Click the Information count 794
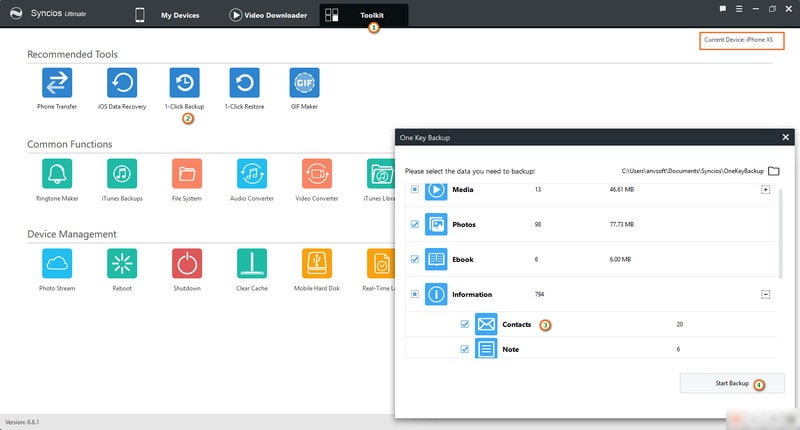The width and height of the screenshot is (800, 430). coord(539,294)
